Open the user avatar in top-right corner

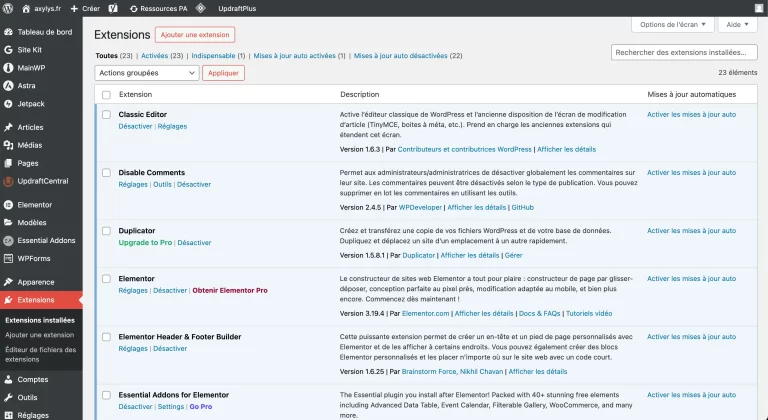pyautogui.click(x=759, y=8)
